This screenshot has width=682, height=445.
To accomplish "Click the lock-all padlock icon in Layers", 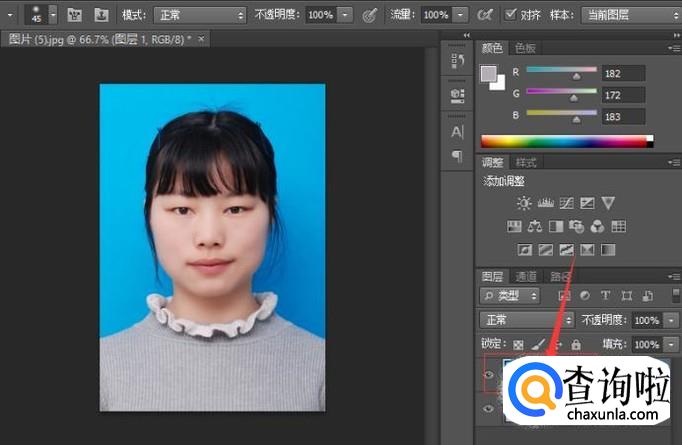I will [576, 344].
